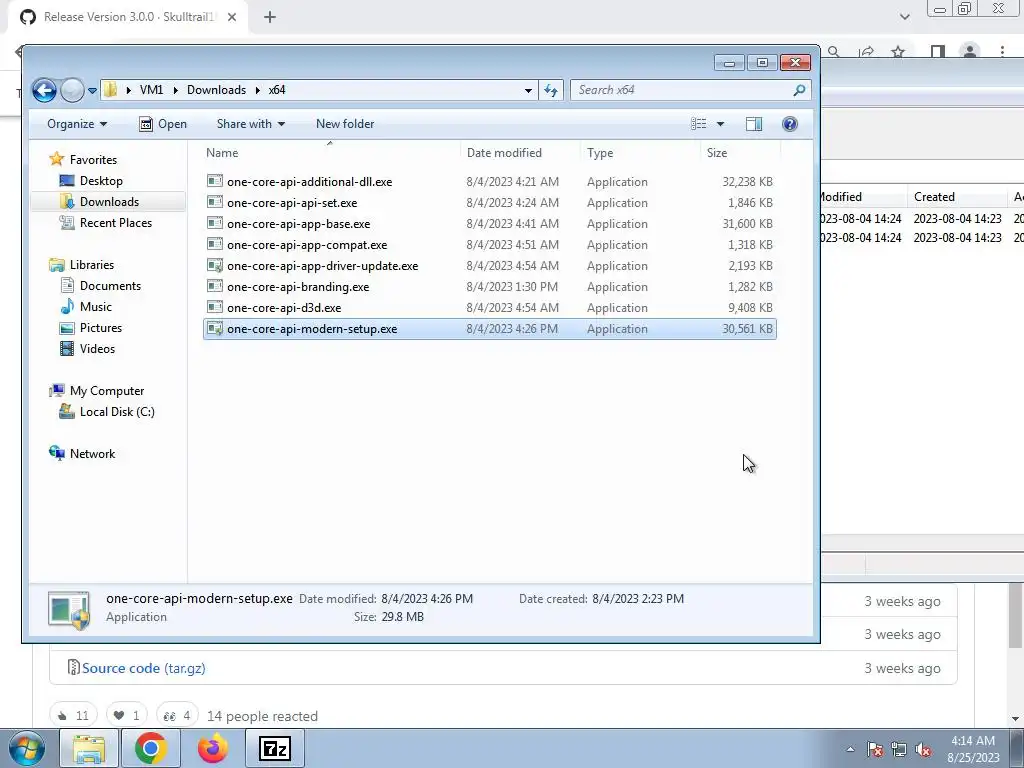Open Source code (tar.gz) link in Chrome
The width and height of the screenshot is (1024, 768).
144,668
